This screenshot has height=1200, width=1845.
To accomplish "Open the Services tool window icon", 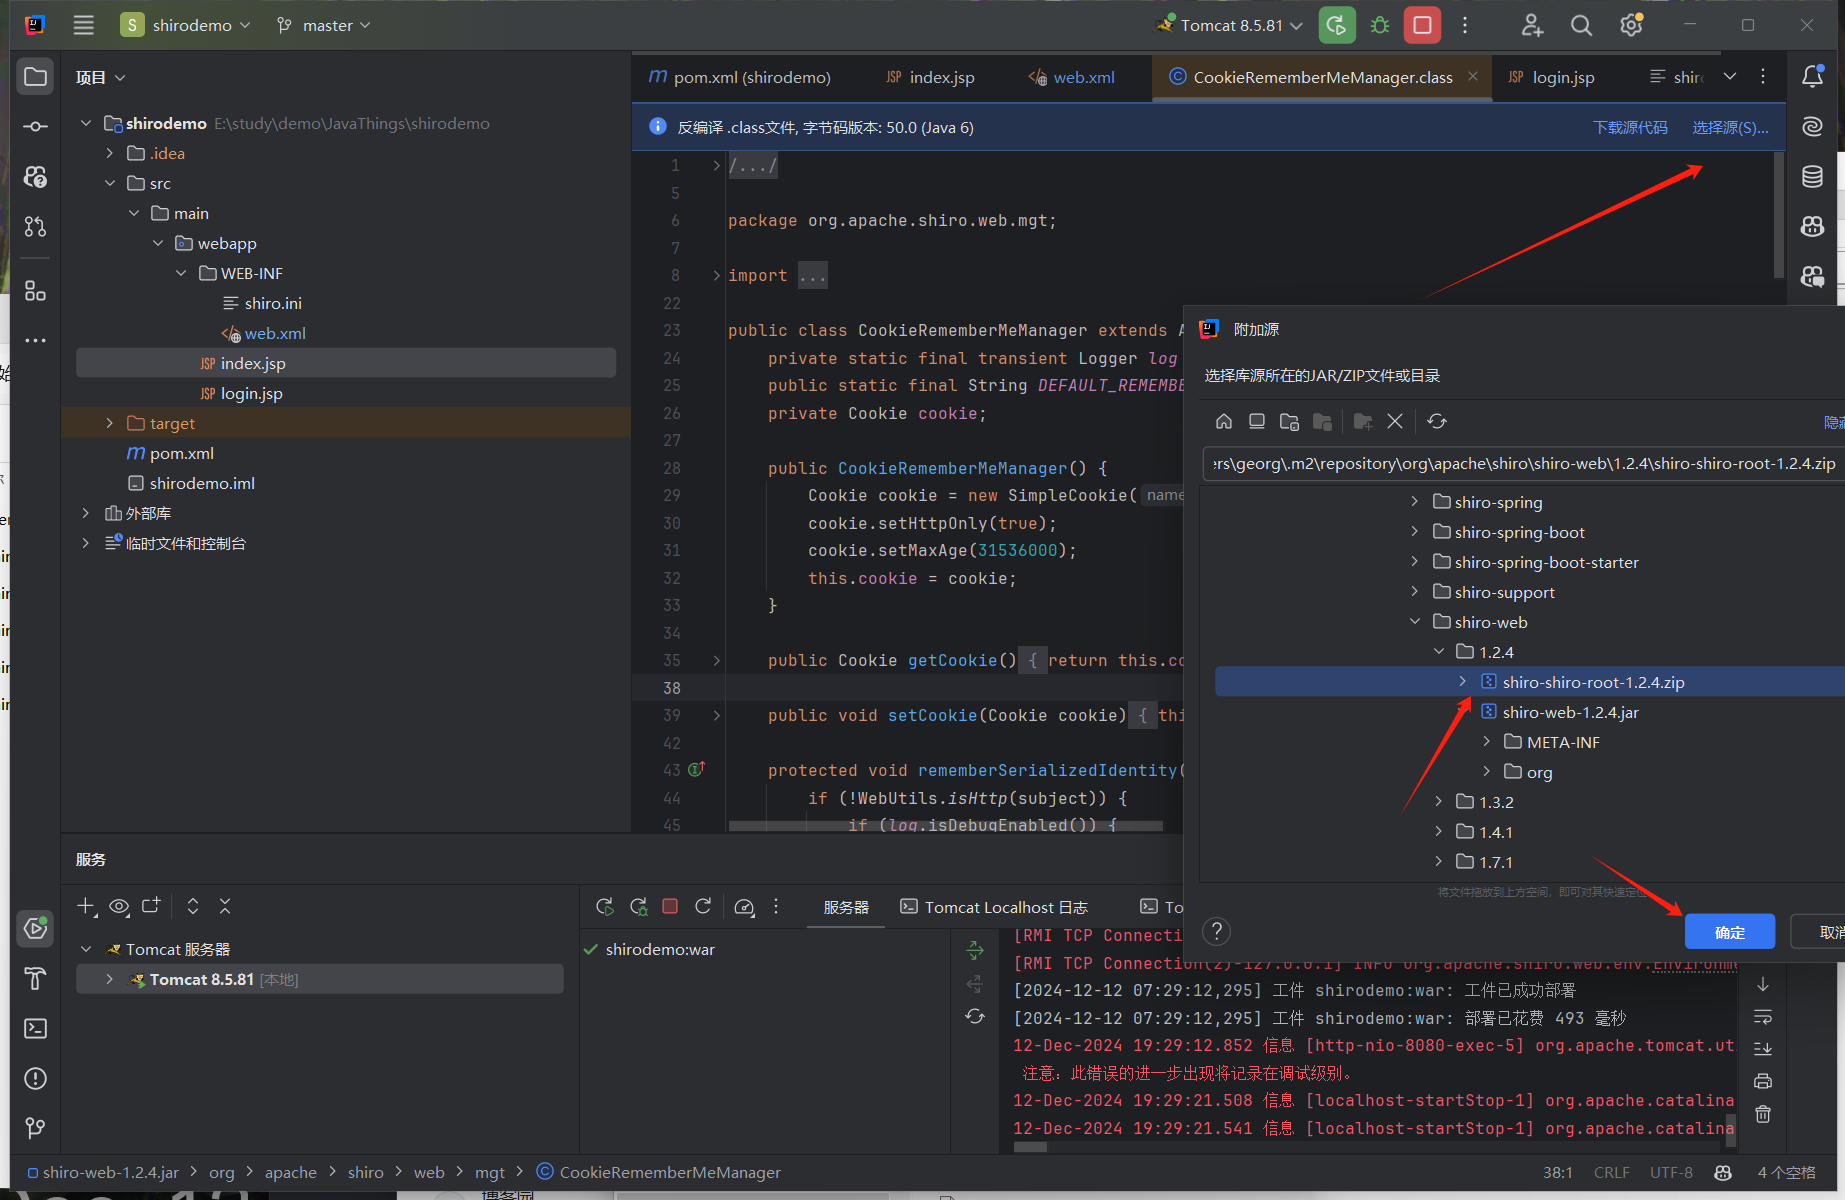I will coord(35,928).
